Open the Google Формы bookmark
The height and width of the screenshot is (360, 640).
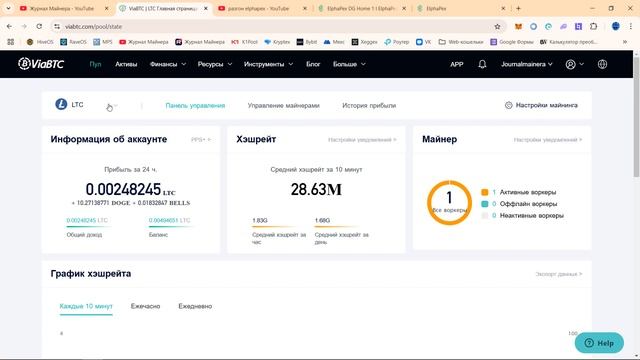point(512,42)
